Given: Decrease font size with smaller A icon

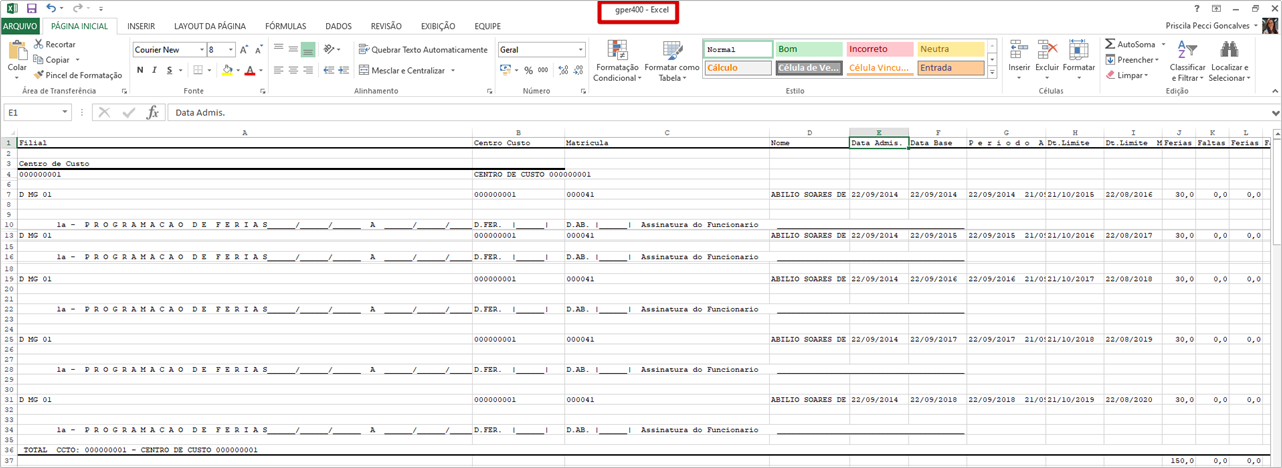Looking at the screenshot, I should (x=258, y=49).
